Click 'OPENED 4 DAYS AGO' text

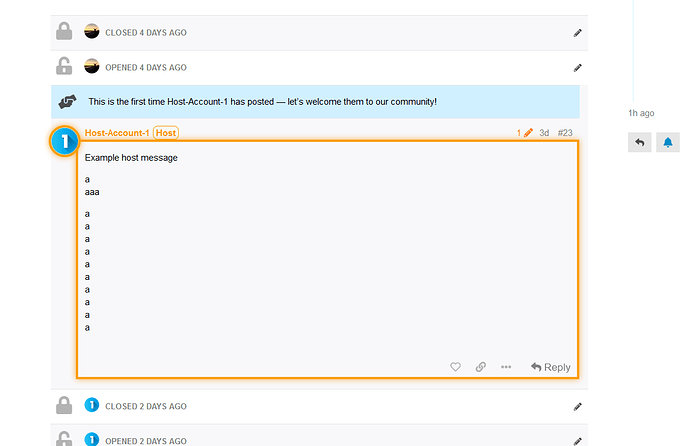point(146,67)
